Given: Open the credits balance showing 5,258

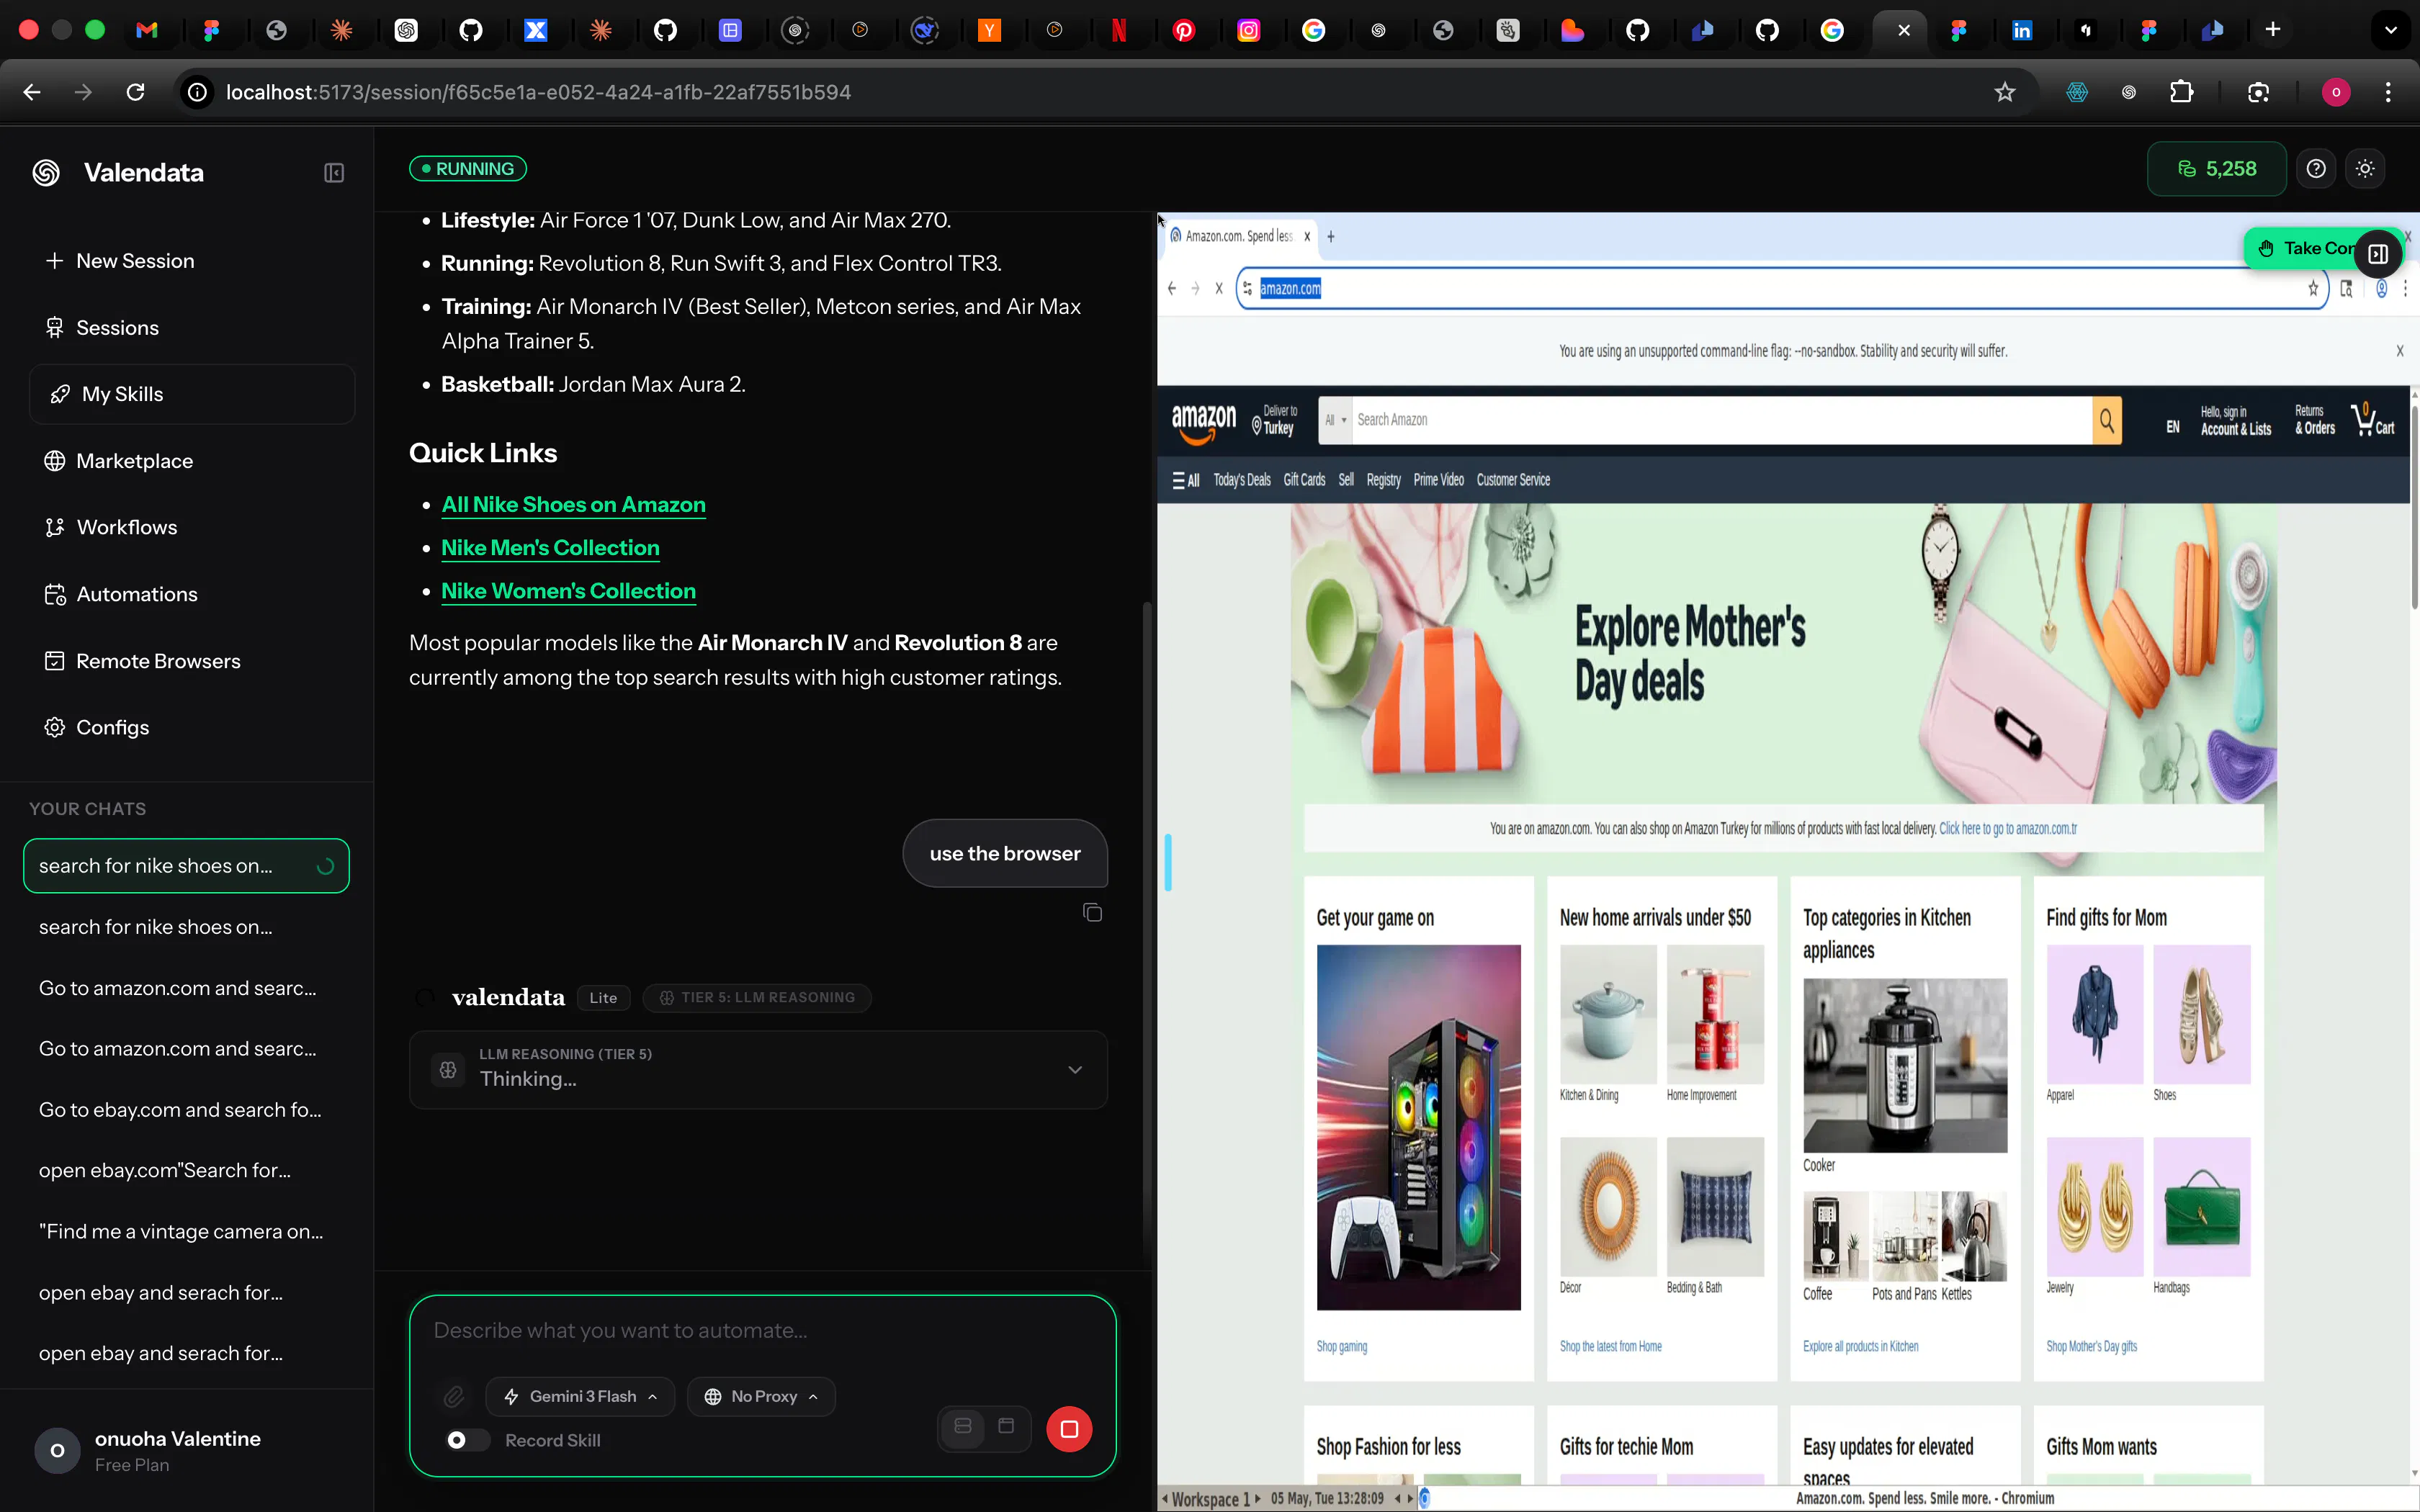Looking at the screenshot, I should 2216,169.
